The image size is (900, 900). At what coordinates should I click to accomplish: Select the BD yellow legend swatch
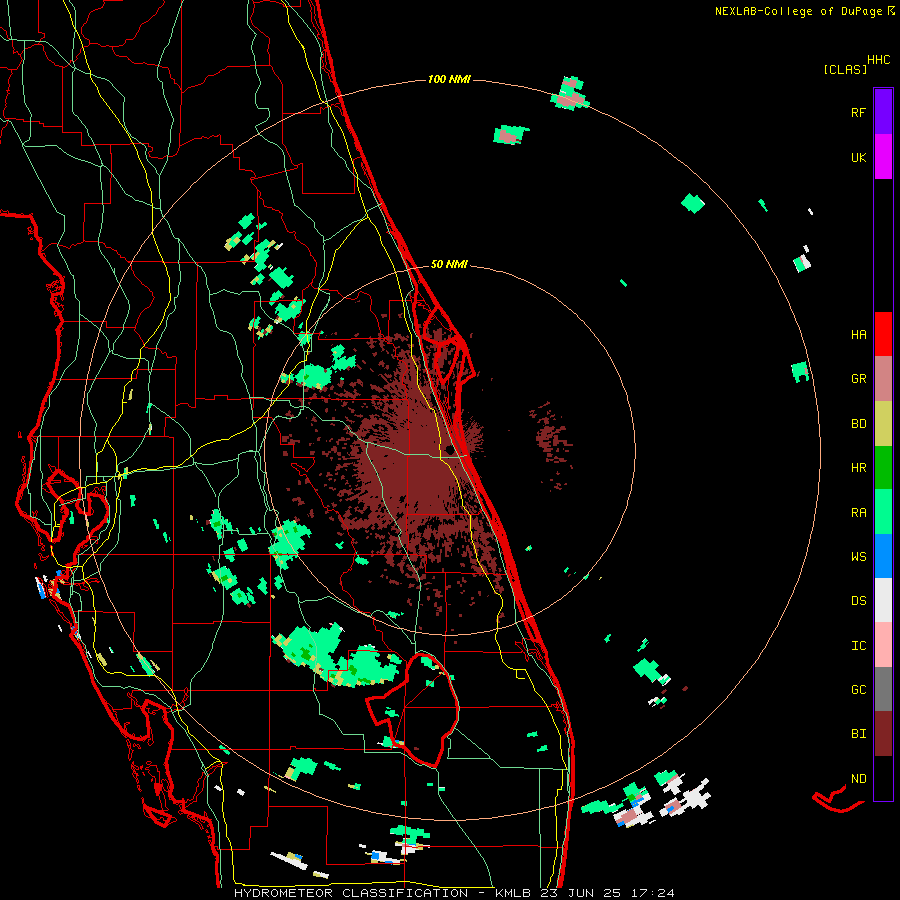(x=883, y=424)
